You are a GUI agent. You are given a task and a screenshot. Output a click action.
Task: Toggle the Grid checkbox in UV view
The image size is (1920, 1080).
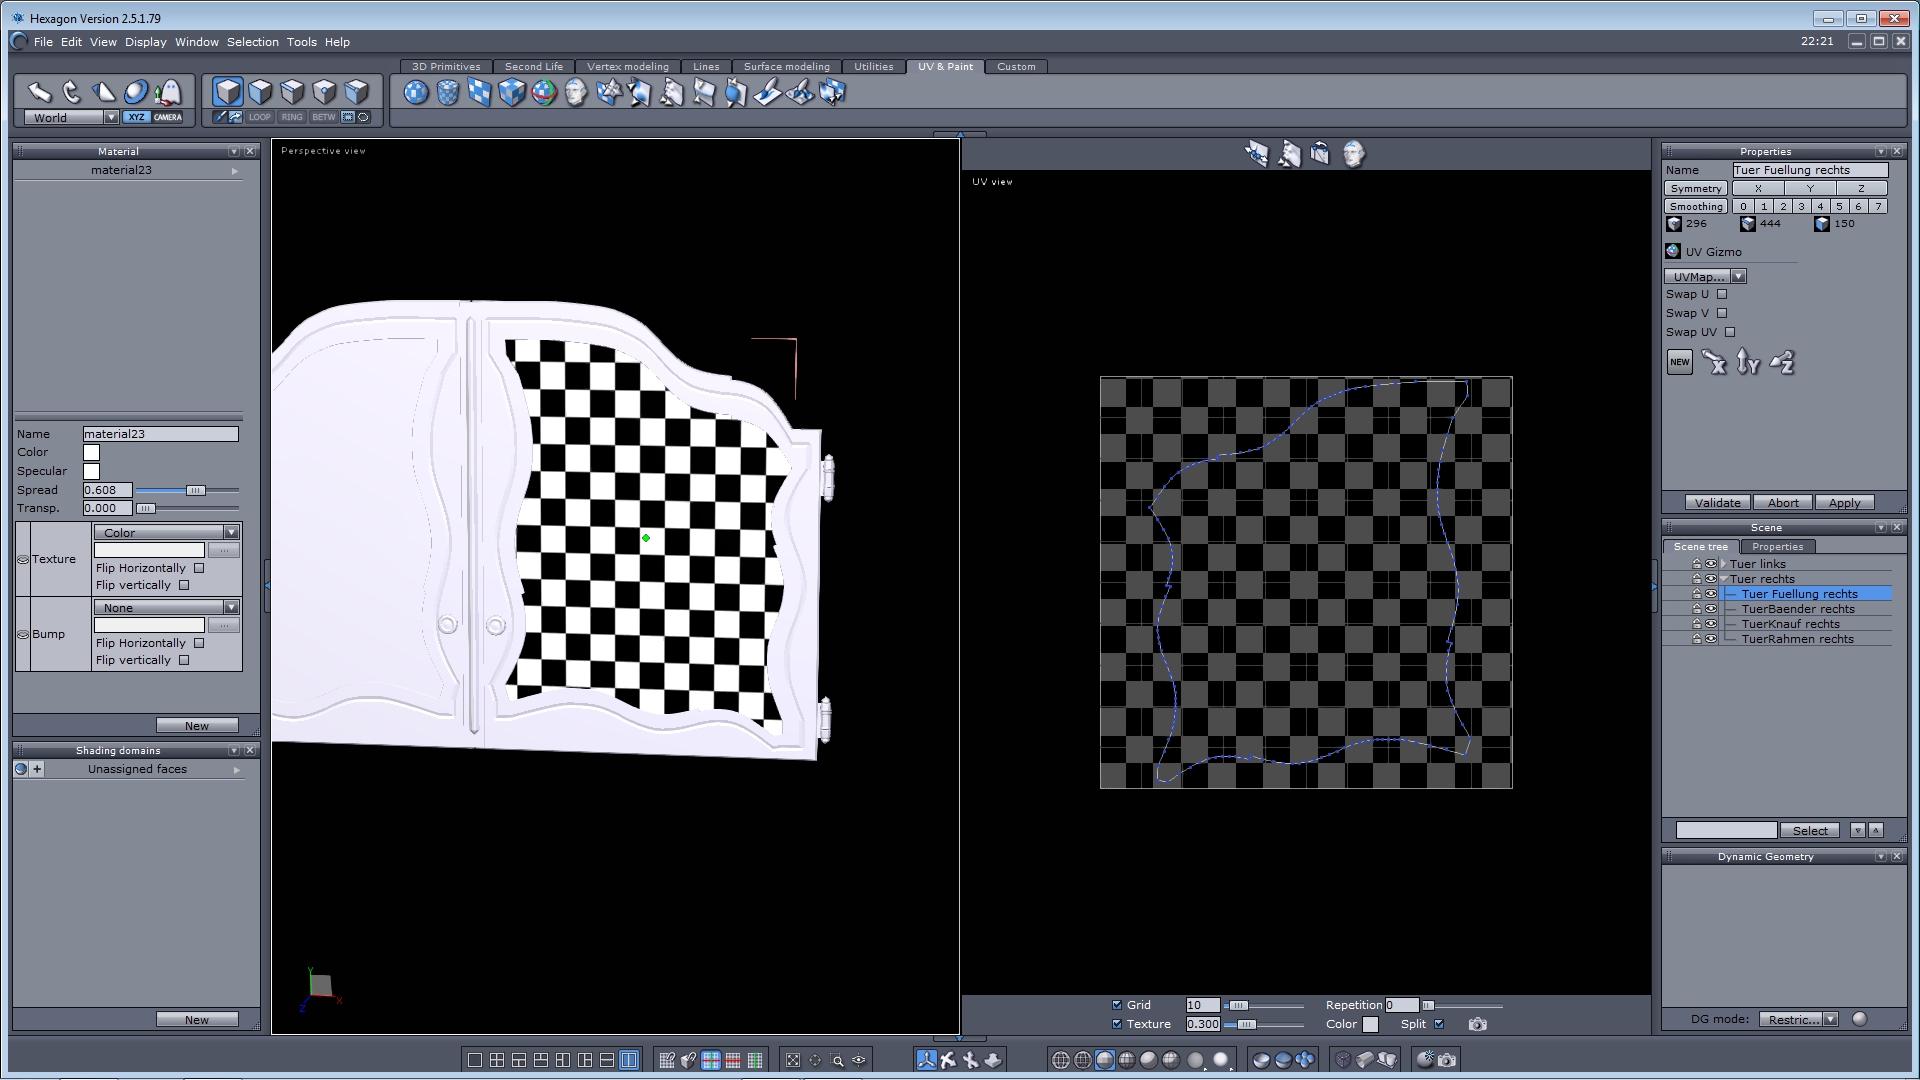pos(1117,1005)
